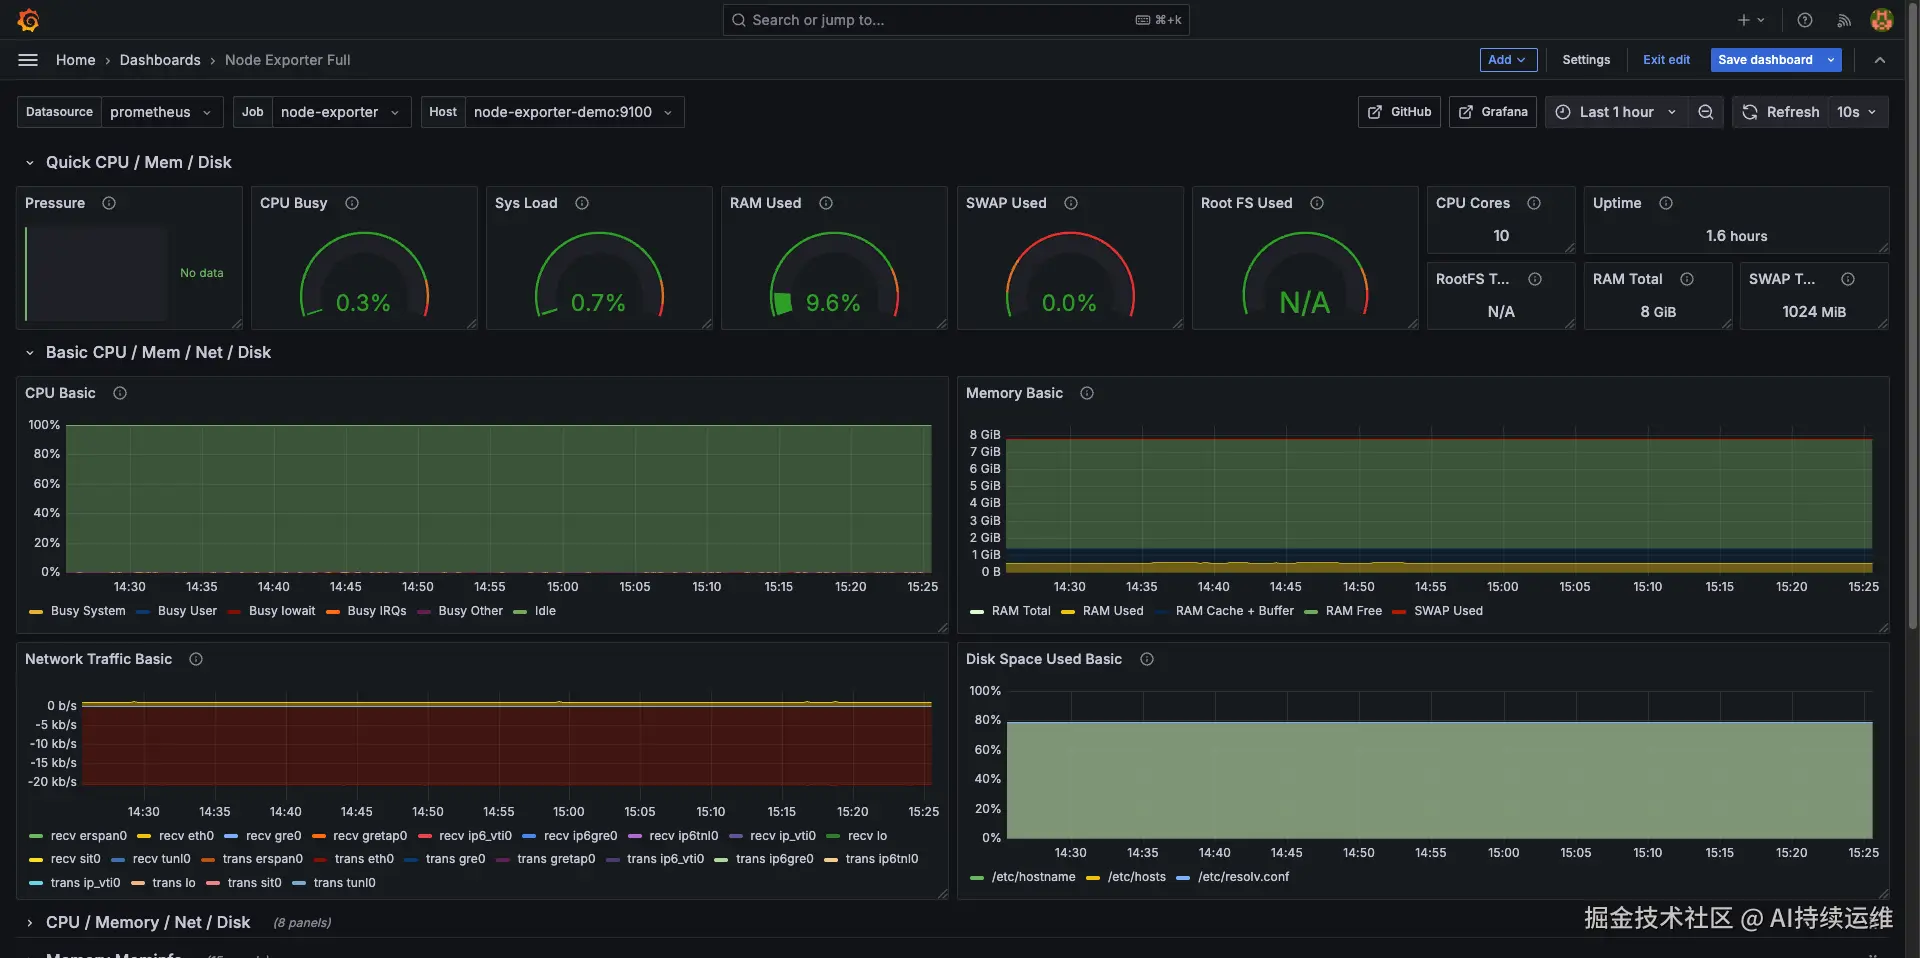This screenshot has width=1920, height=958.
Task: Open the 10s refresh interval dropdown
Action: click(1857, 112)
